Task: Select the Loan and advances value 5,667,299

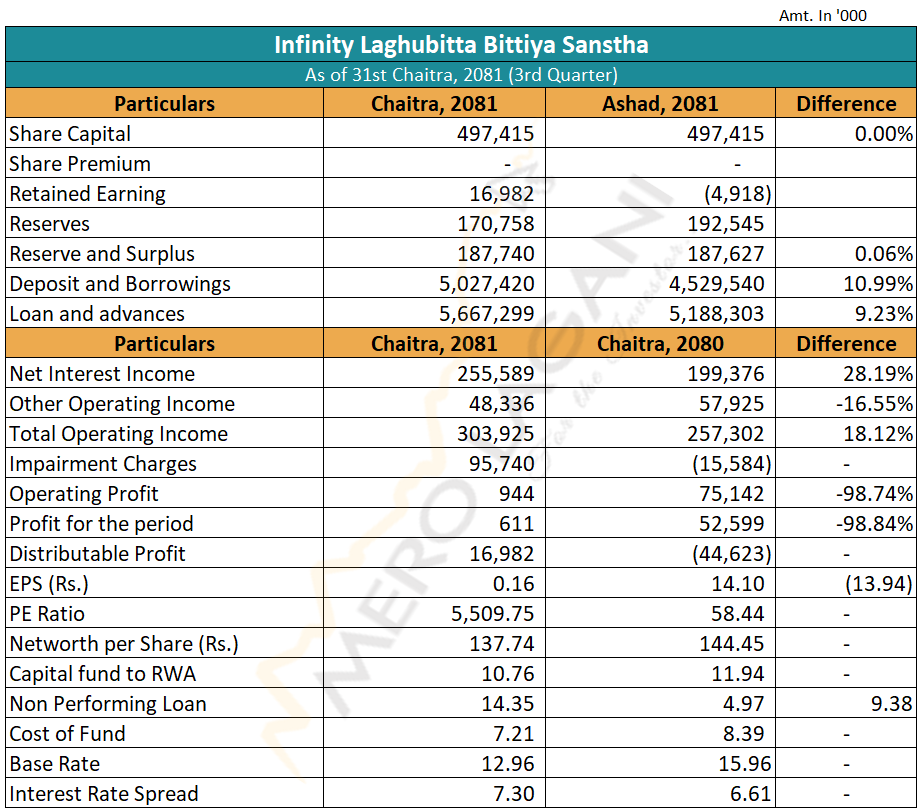Action: [486, 314]
